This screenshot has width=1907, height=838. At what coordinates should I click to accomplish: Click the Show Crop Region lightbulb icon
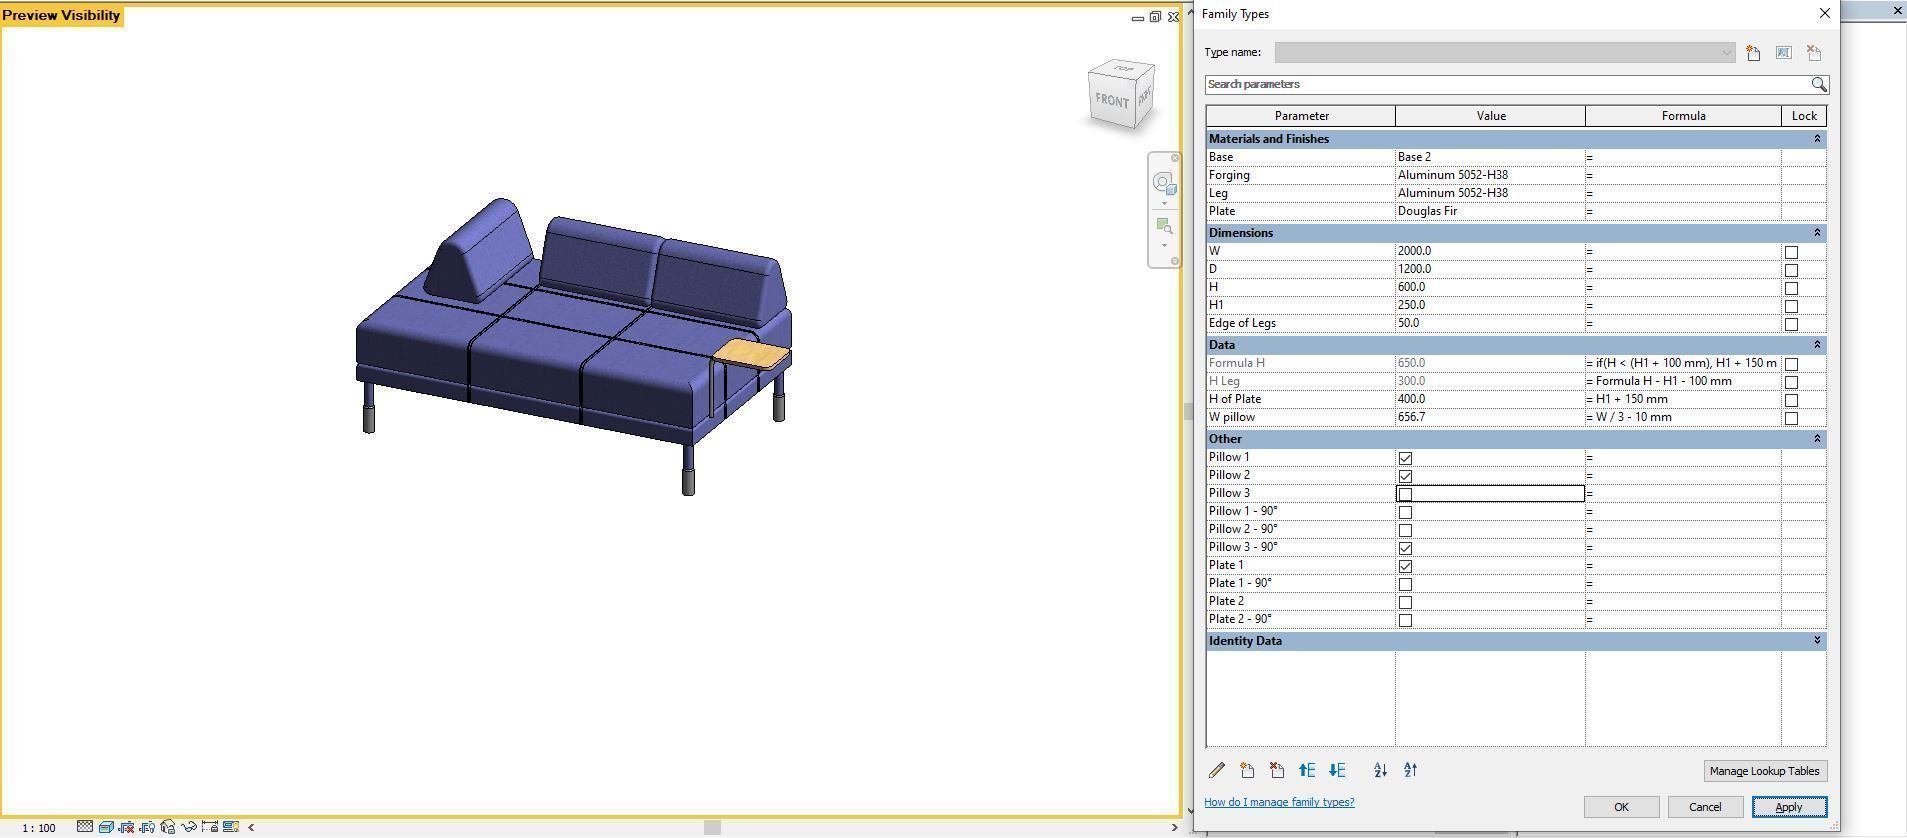[x=148, y=827]
